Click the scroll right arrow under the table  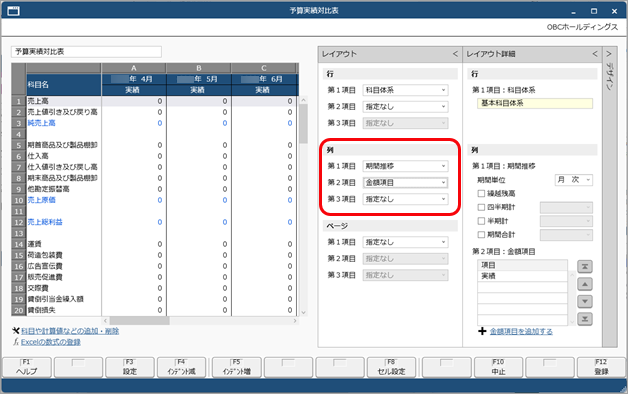[295, 321]
